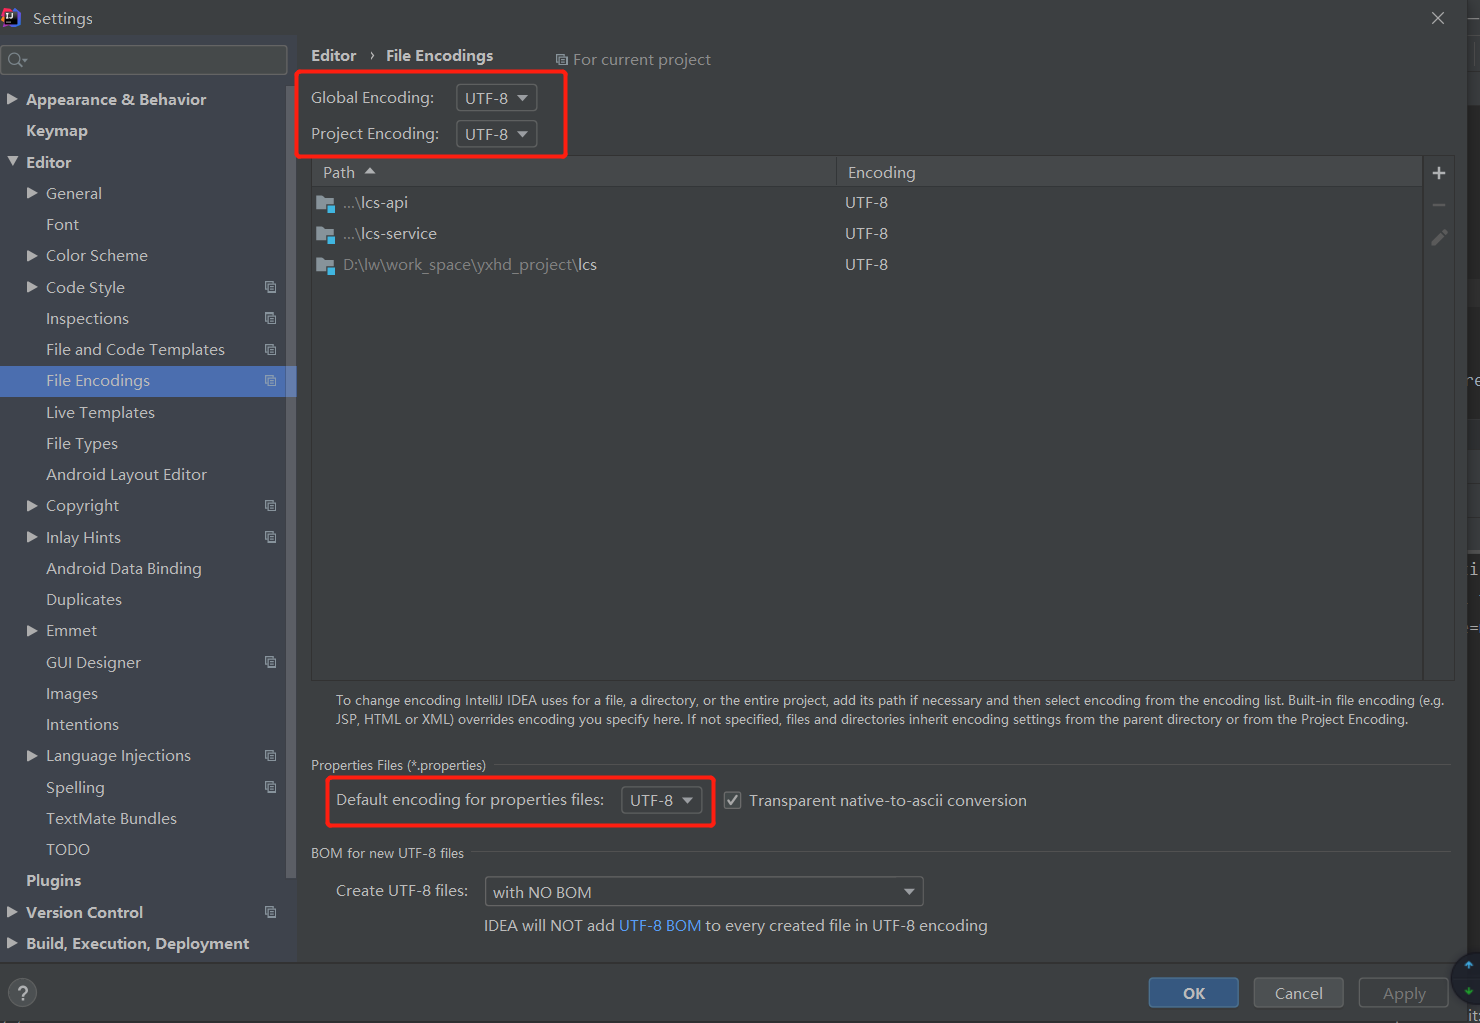
Task: Open the help question mark button
Action: pyautogui.click(x=22, y=993)
